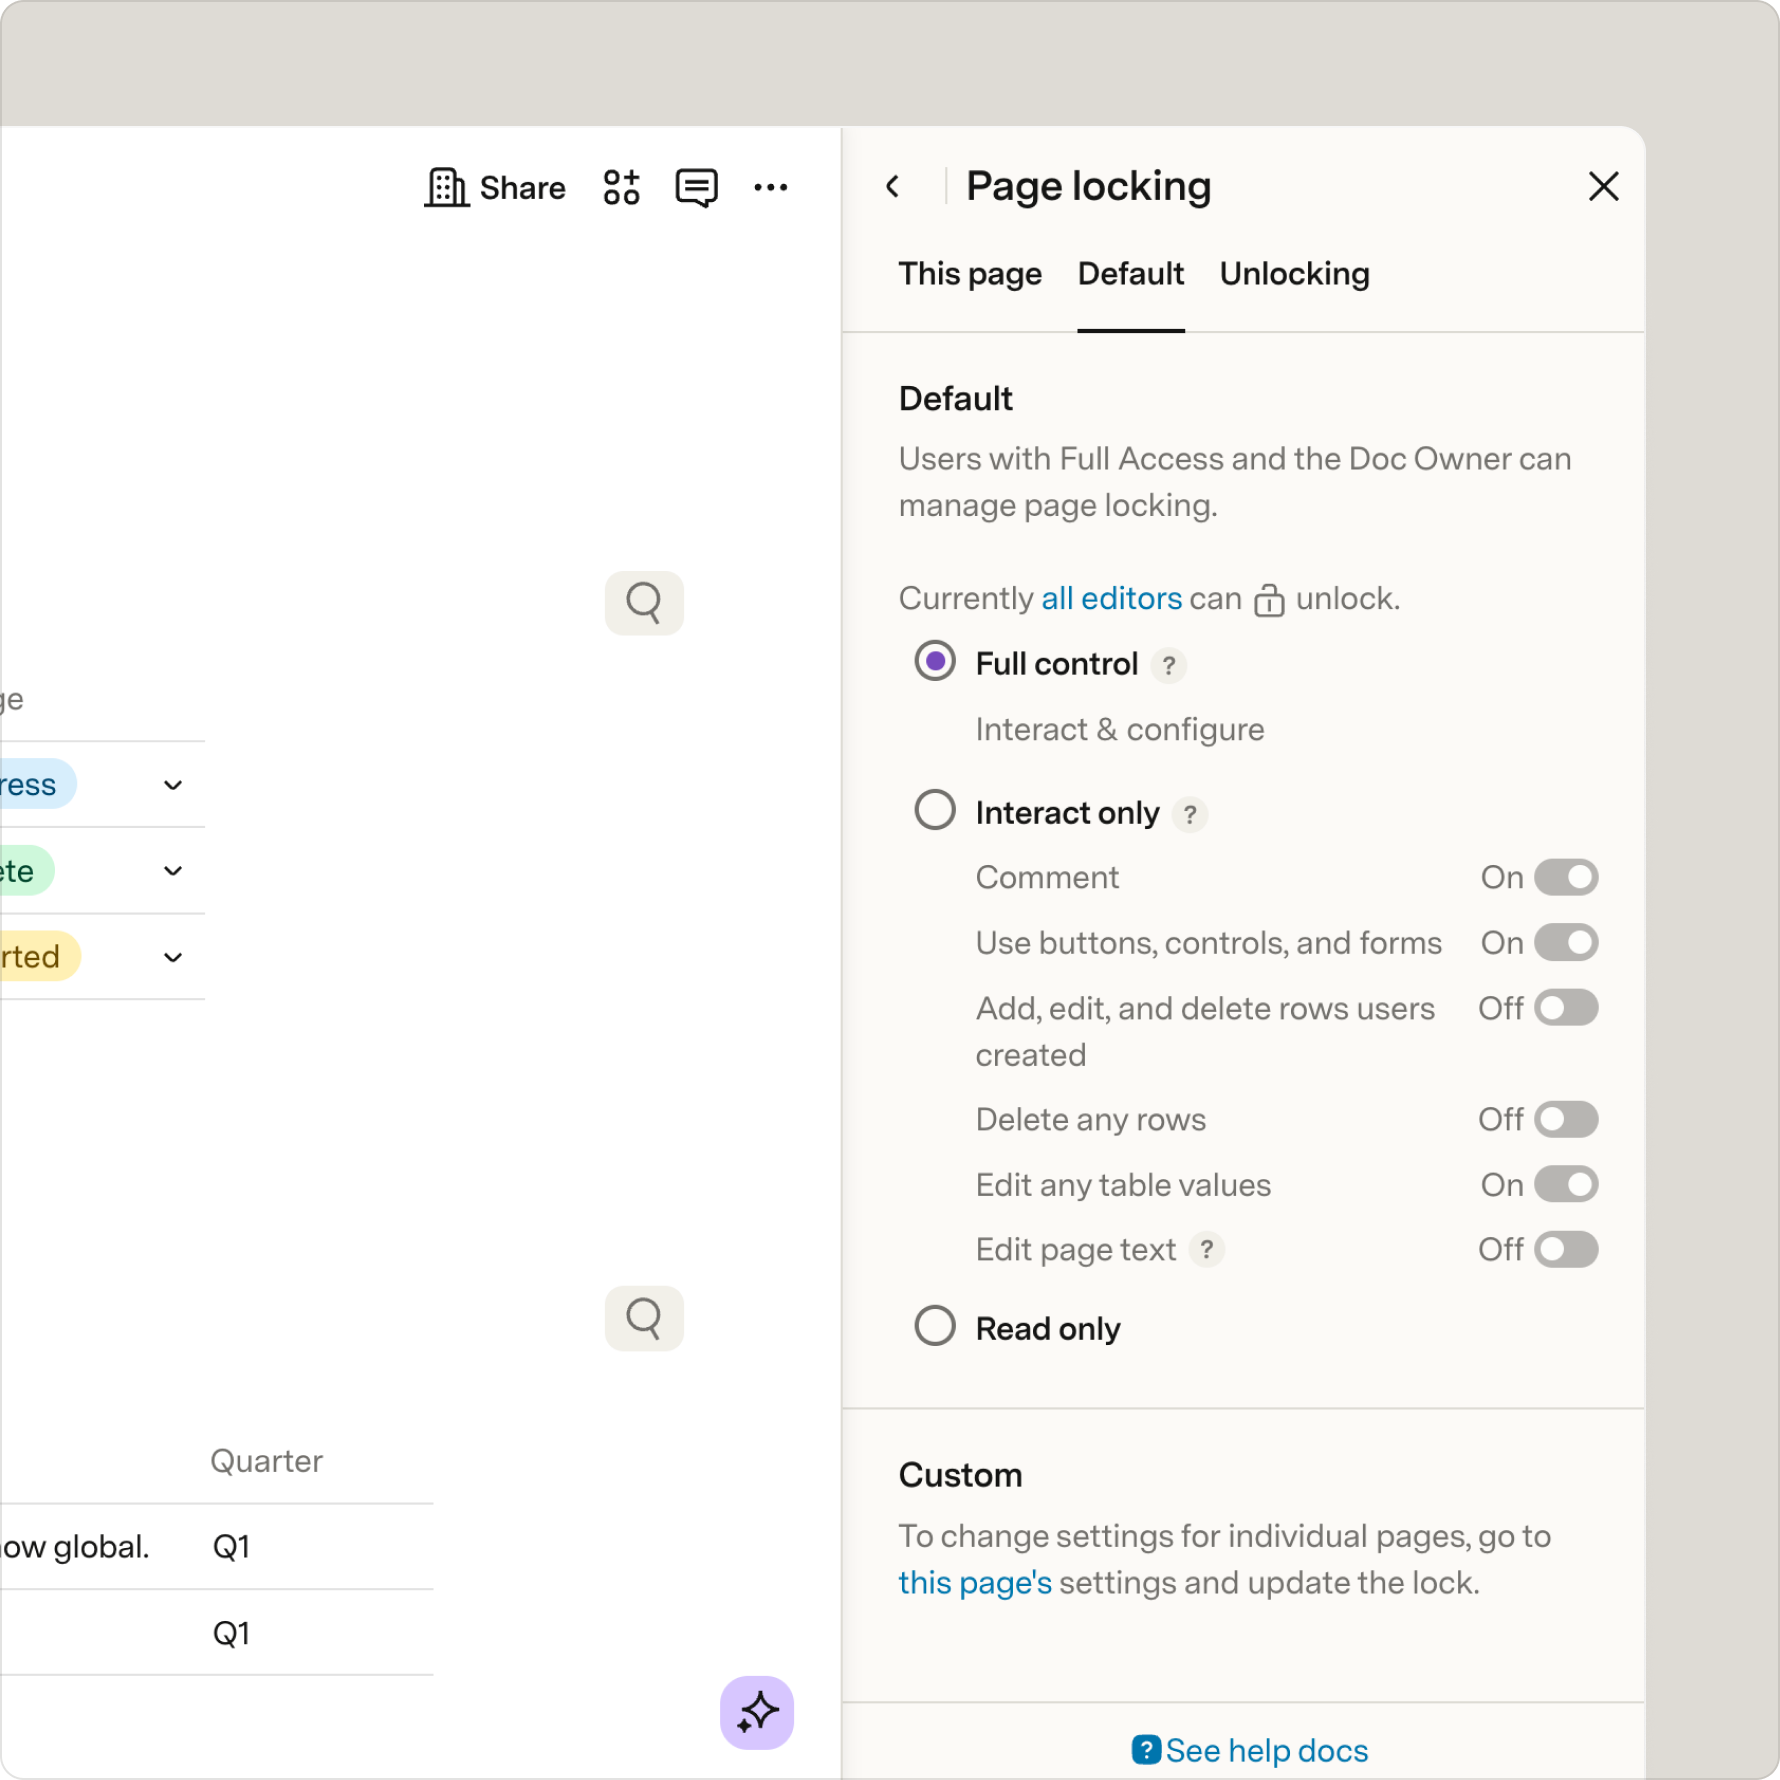Go back with the left chevron arrow
Viewport: 1780px width, 1780px height.
coord(893,187)
